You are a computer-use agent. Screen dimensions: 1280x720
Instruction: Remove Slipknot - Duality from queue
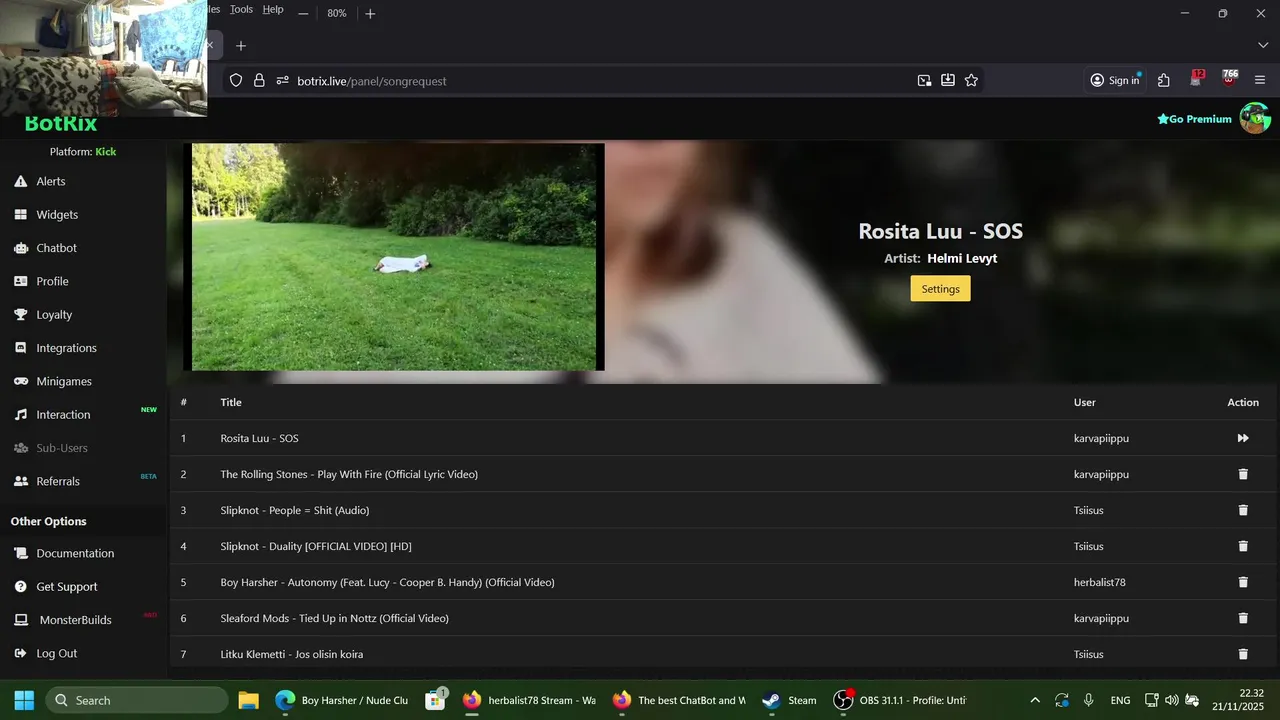(1243, 546)
